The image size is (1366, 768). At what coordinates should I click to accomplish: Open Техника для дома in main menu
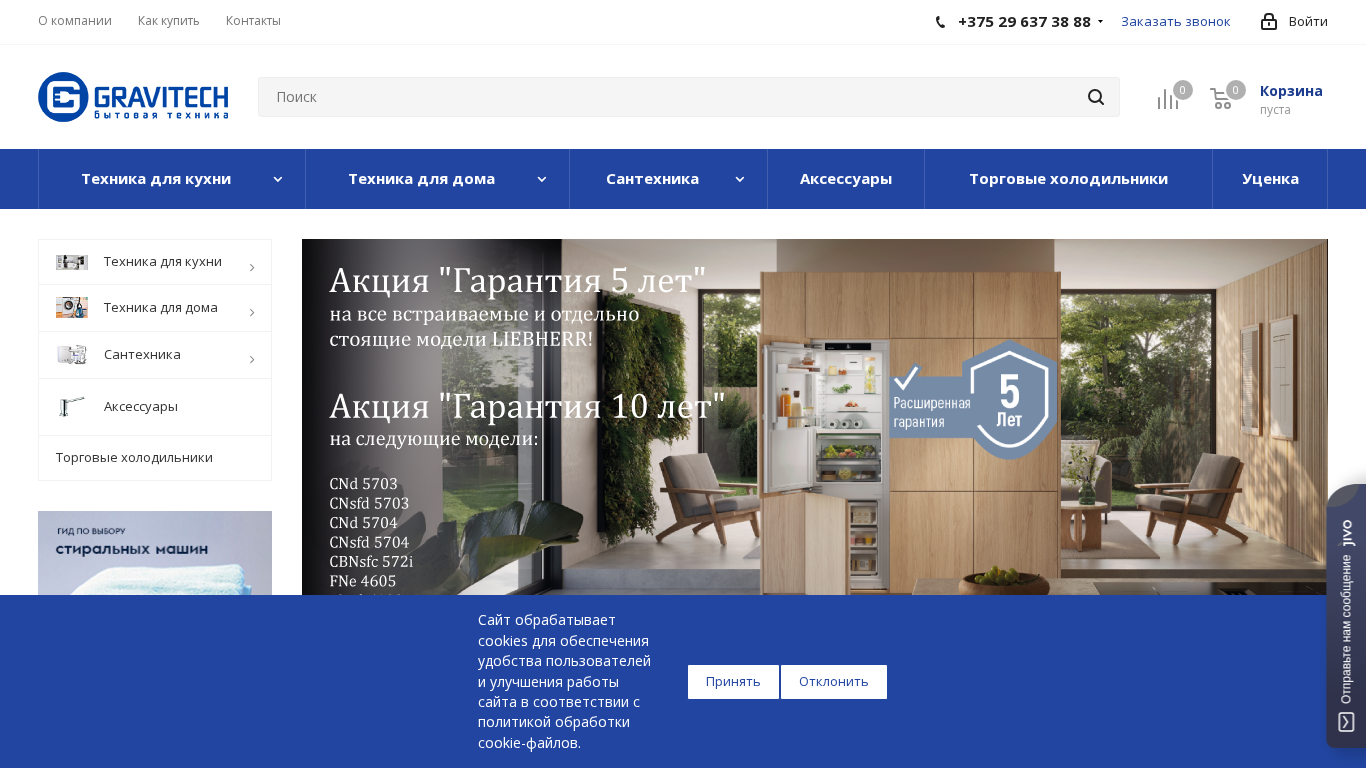point(421,179)
